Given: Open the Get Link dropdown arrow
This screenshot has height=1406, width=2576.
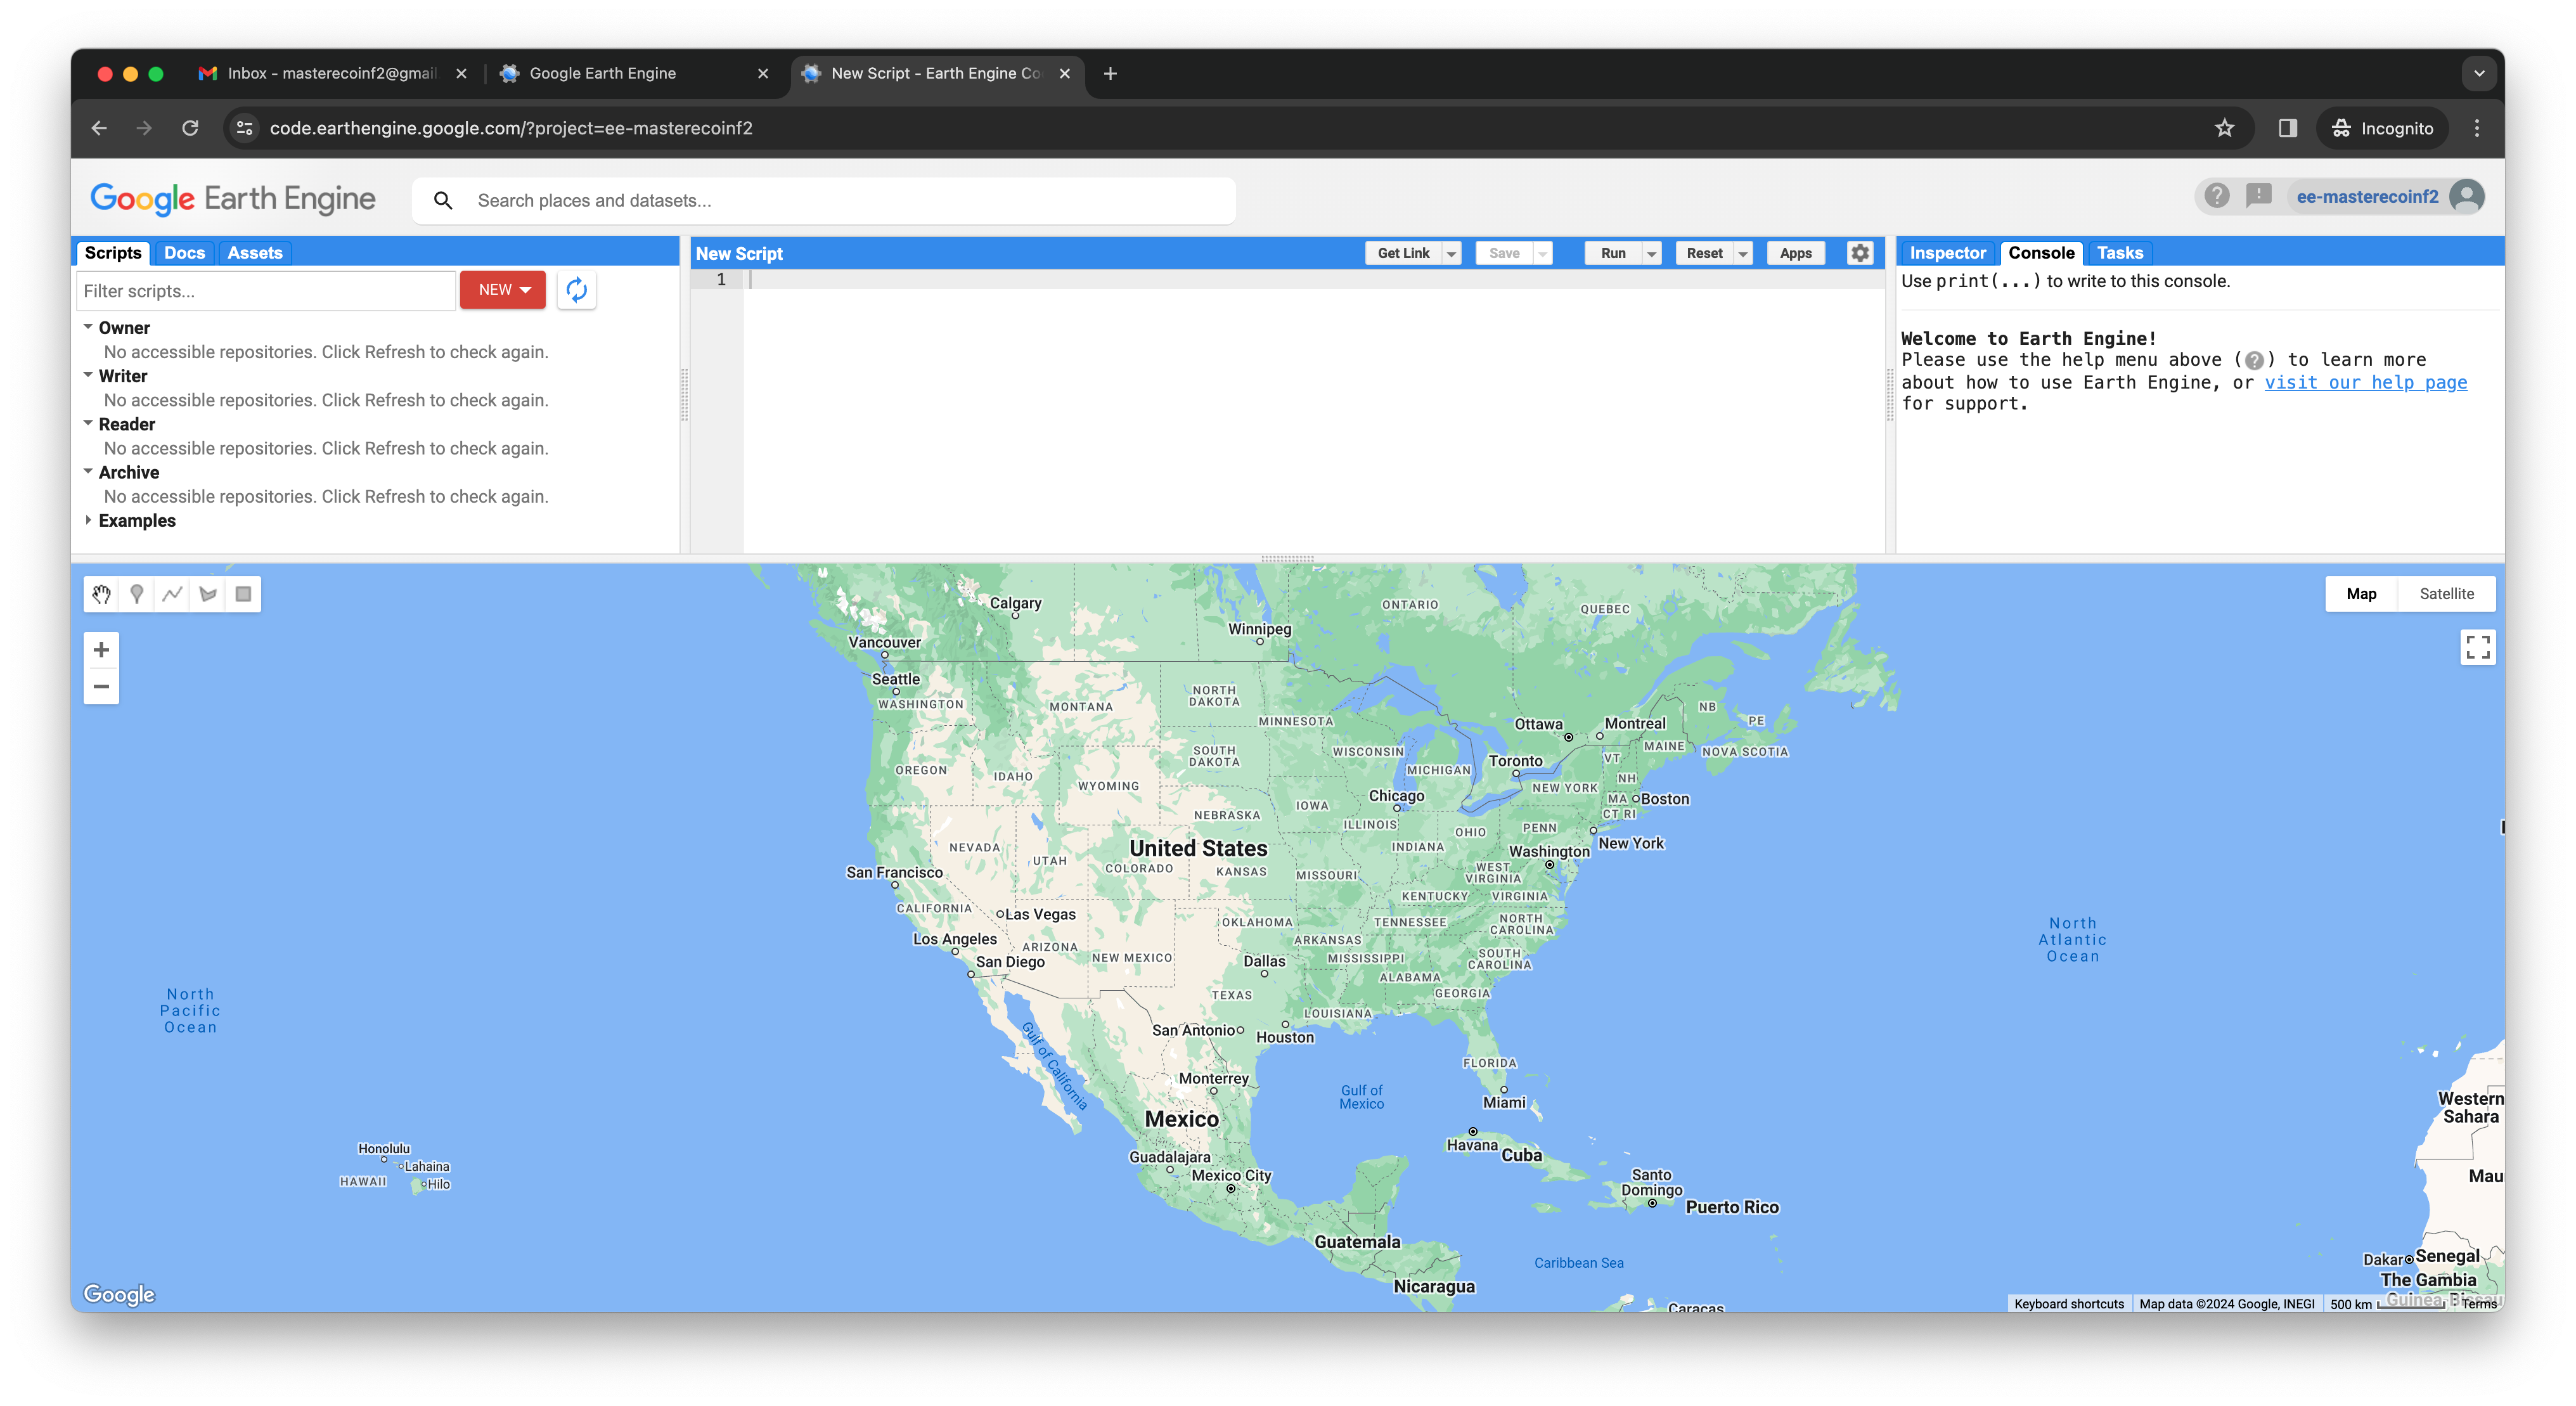Looking at the screenshot, I should click(x=1451, y=254).
